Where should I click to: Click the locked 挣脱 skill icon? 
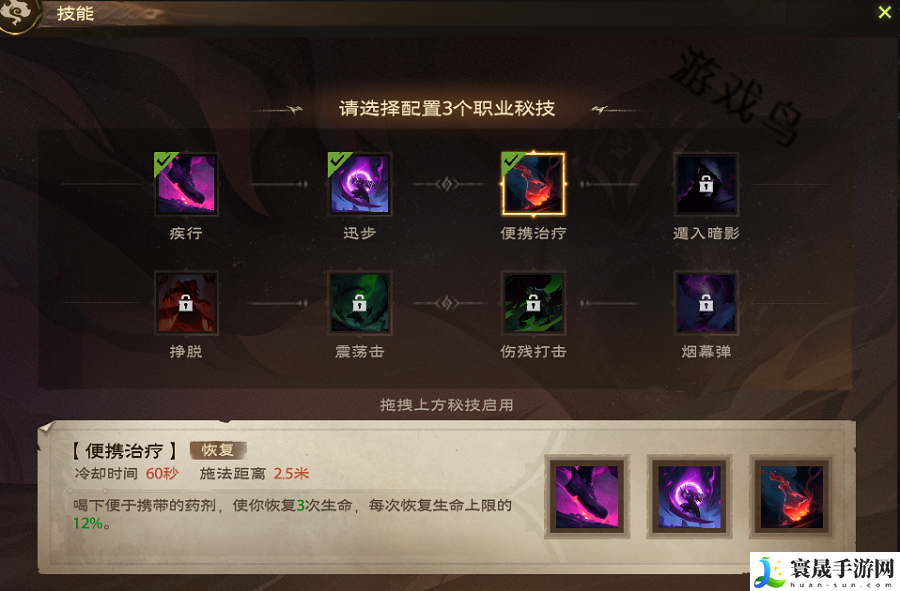(186, 302)
